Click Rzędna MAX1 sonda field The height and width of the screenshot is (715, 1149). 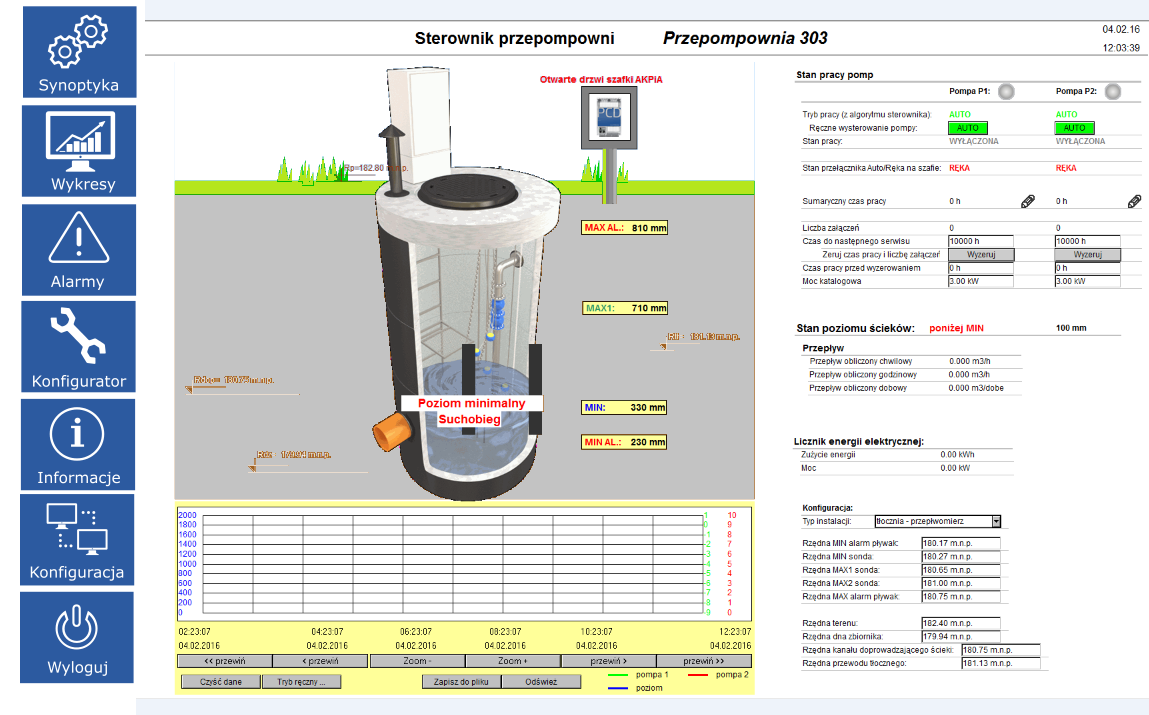click(961, 570)
